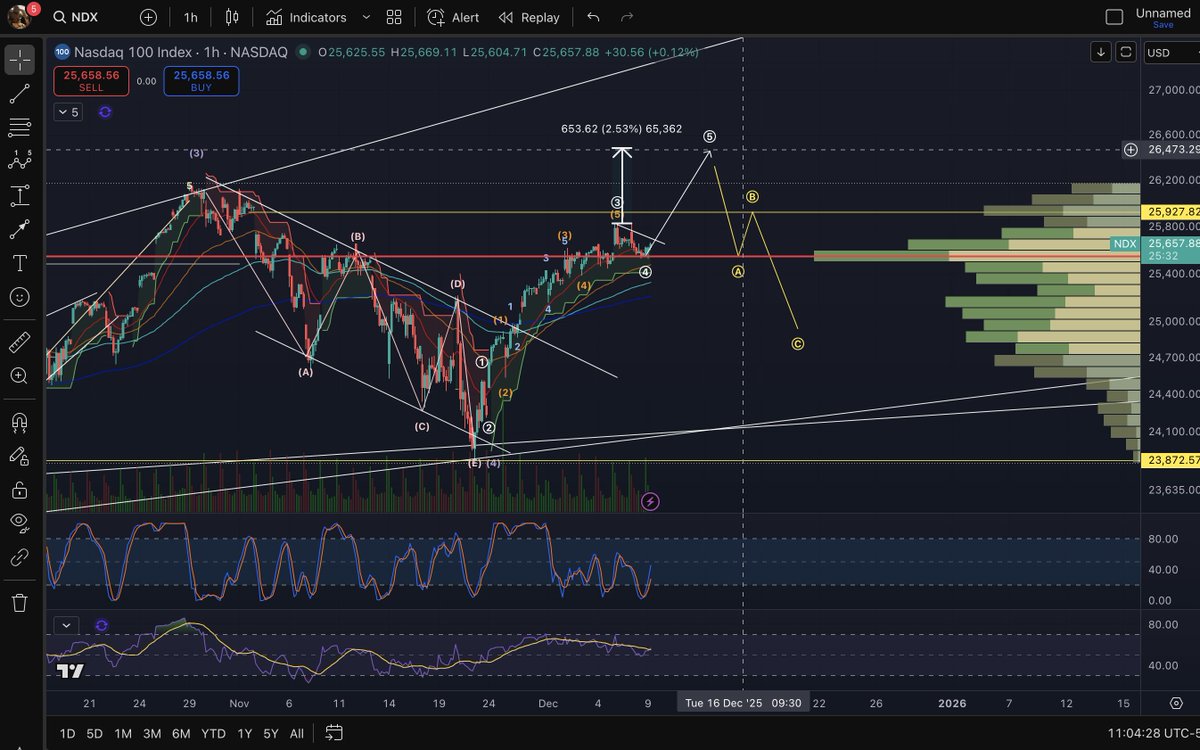The width and height of the screenshot is (1200, 750).
Task: Start bar Replay mode
Action: (529, 17)
